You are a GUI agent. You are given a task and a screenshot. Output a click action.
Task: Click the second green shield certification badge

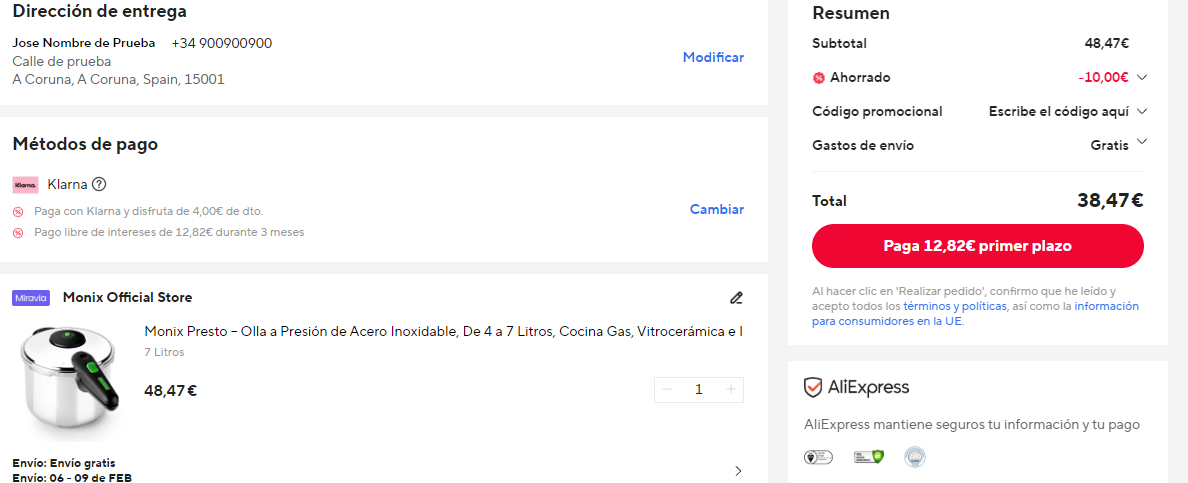tap(868, 456)
